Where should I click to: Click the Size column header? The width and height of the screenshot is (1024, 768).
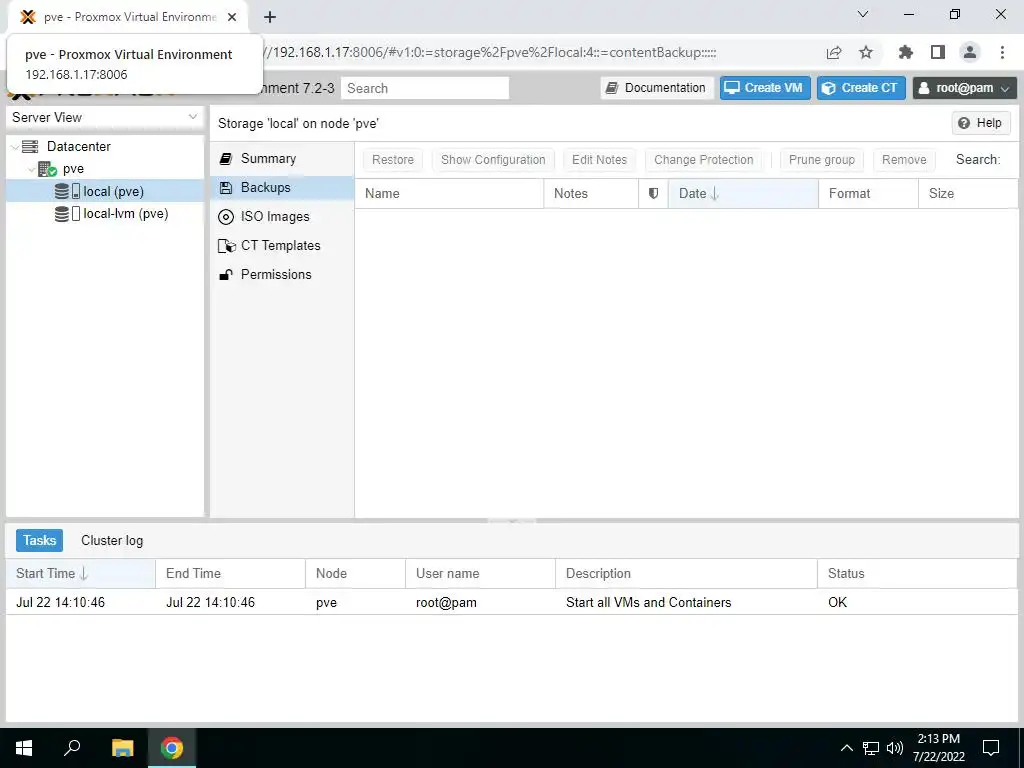(968, 193)
